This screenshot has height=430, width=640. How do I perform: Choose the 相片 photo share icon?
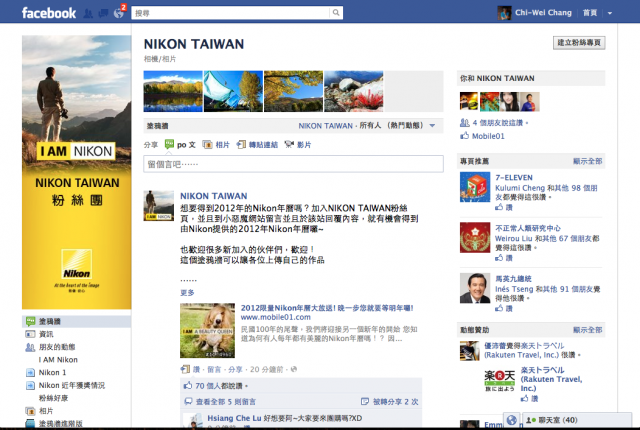207,144
